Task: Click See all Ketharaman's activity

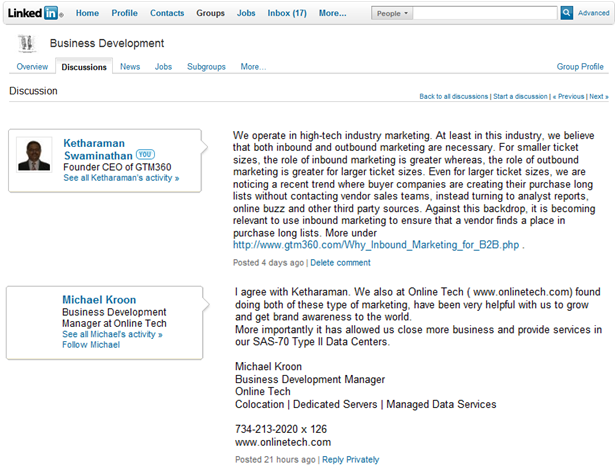Action: pos(121,178)
